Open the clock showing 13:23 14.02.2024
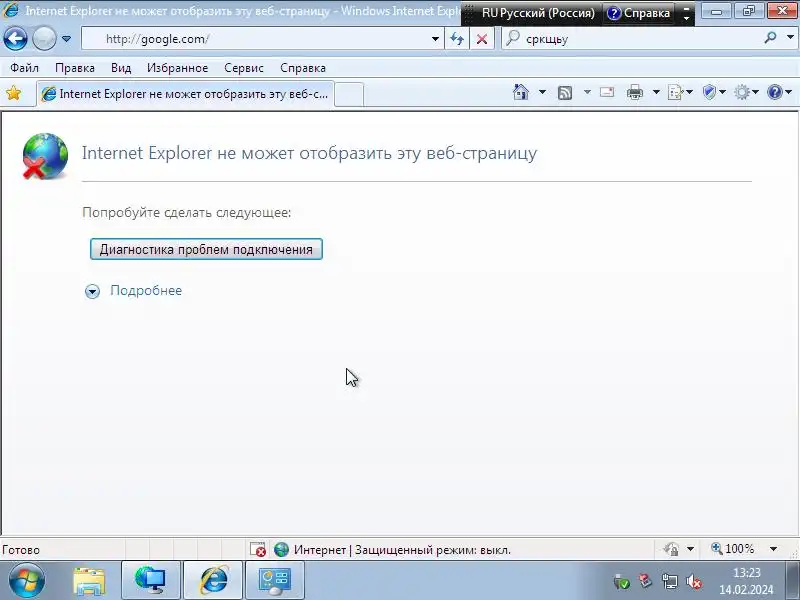Image resolution: width=800 pixels, height=600 pixels. click(746, 581)
